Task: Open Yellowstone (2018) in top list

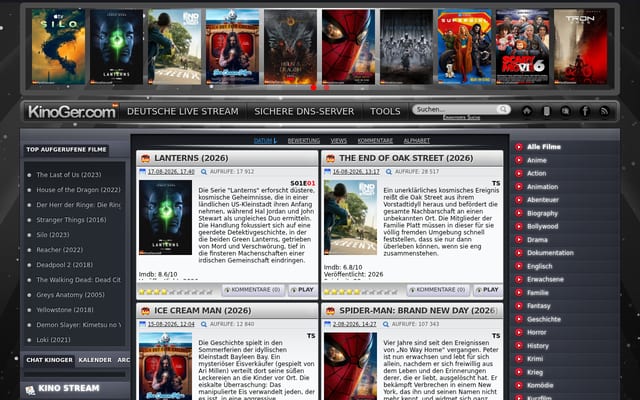Action: (64, 310)
